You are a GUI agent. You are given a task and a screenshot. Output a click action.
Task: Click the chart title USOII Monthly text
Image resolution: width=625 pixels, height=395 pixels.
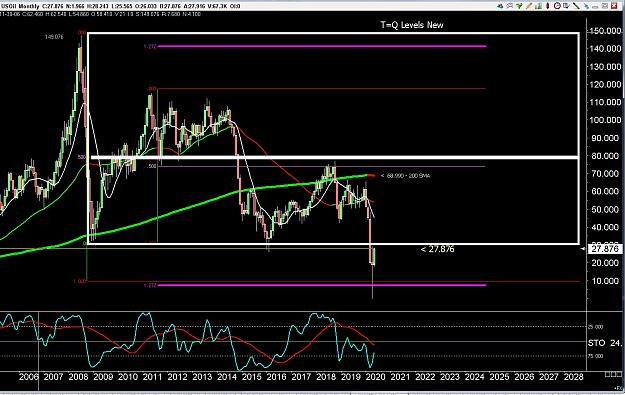click(20, 6)
